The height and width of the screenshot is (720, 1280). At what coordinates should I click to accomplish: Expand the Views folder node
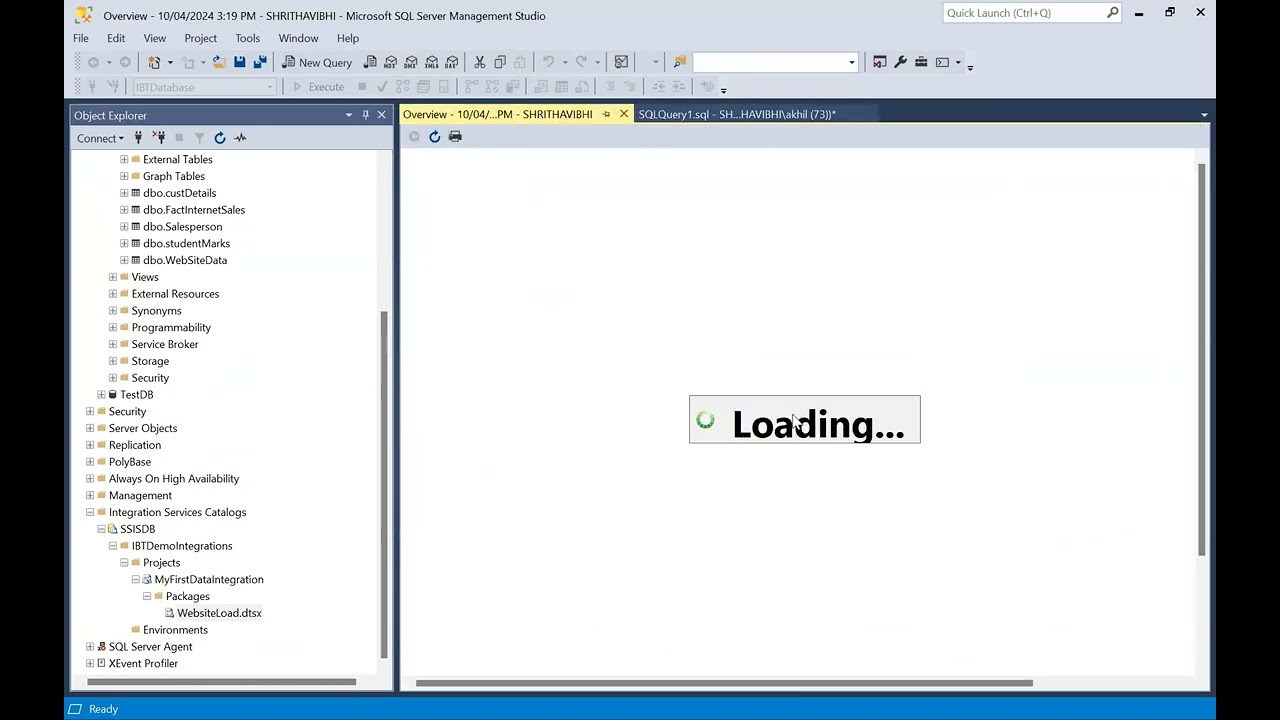pyautogui.click(x=113, y=277)
